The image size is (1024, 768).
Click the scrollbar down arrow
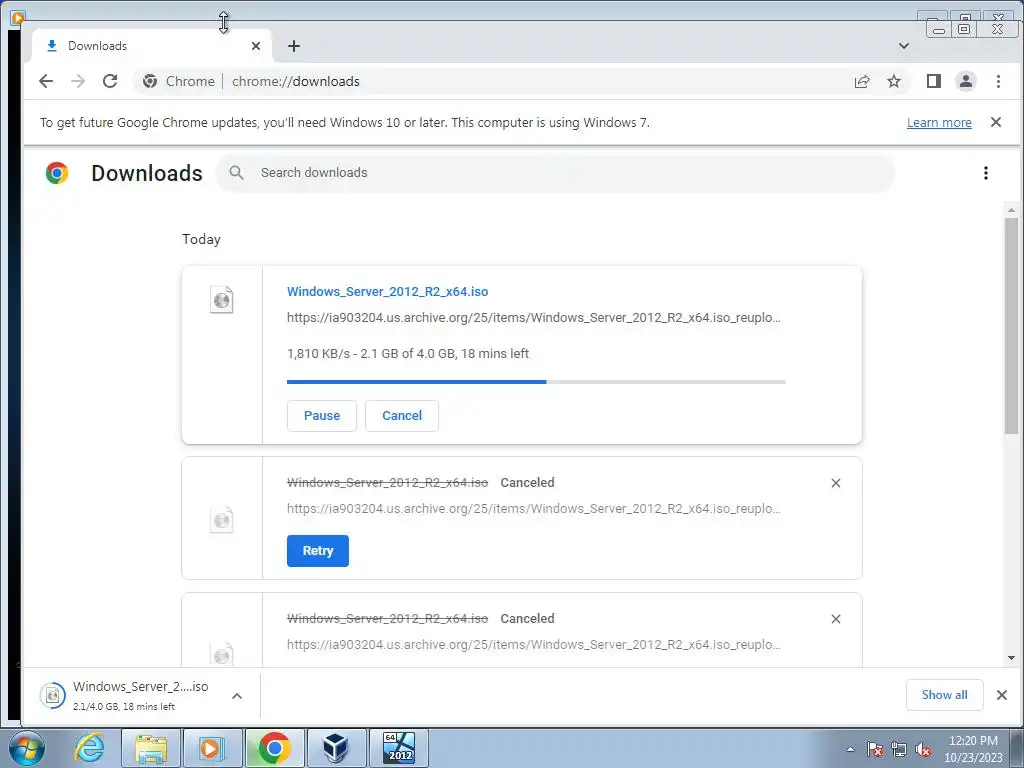1011,658
